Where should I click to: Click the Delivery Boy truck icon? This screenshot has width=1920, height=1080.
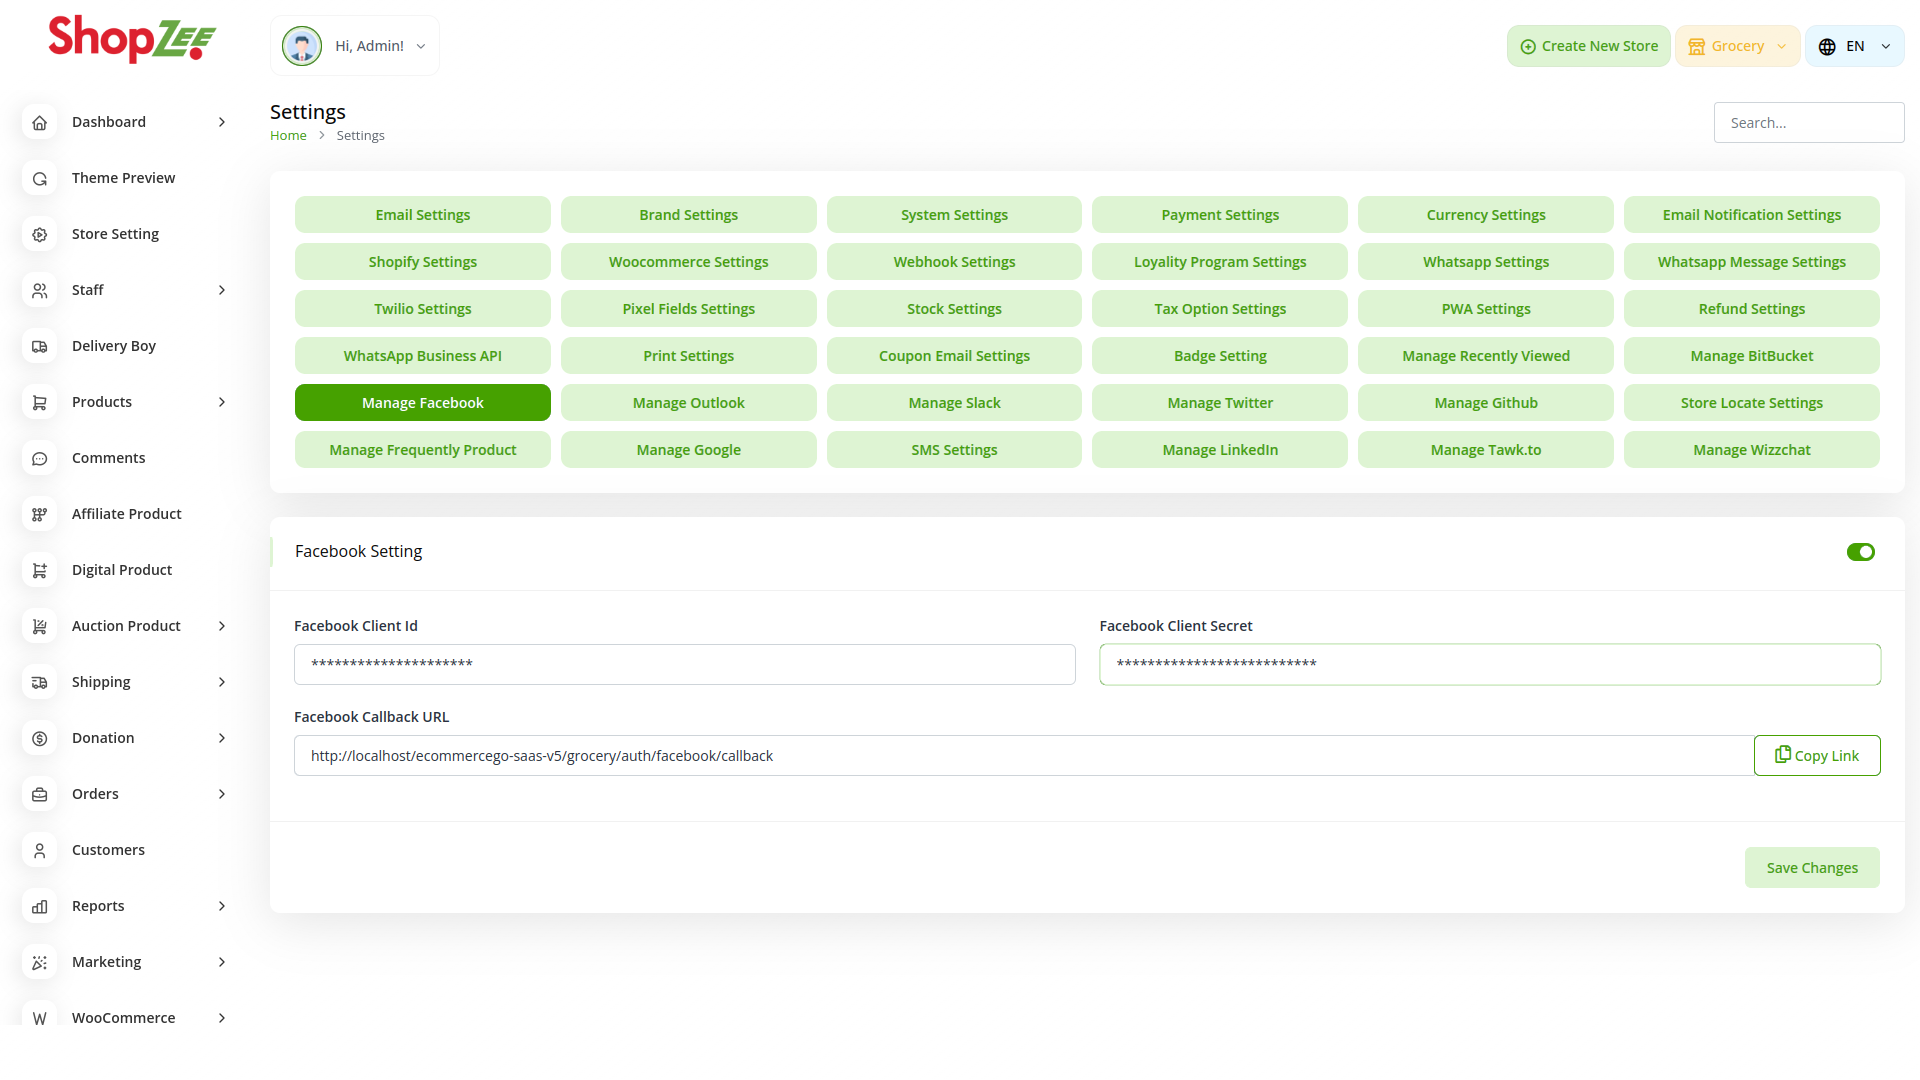40,346
